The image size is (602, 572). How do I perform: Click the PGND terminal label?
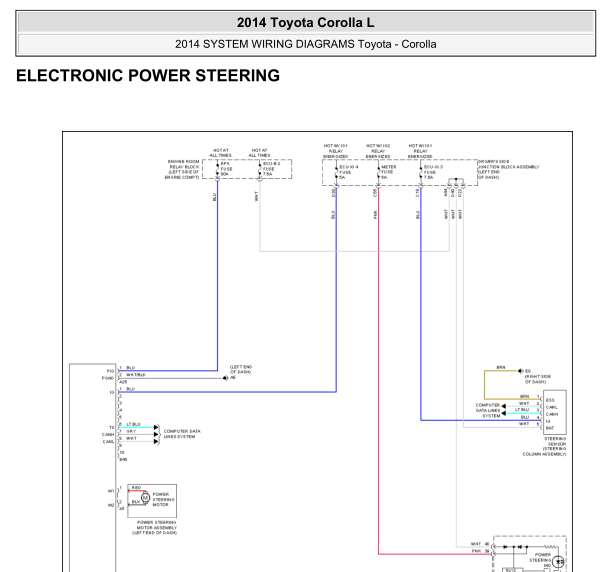(x=108, y=378)
